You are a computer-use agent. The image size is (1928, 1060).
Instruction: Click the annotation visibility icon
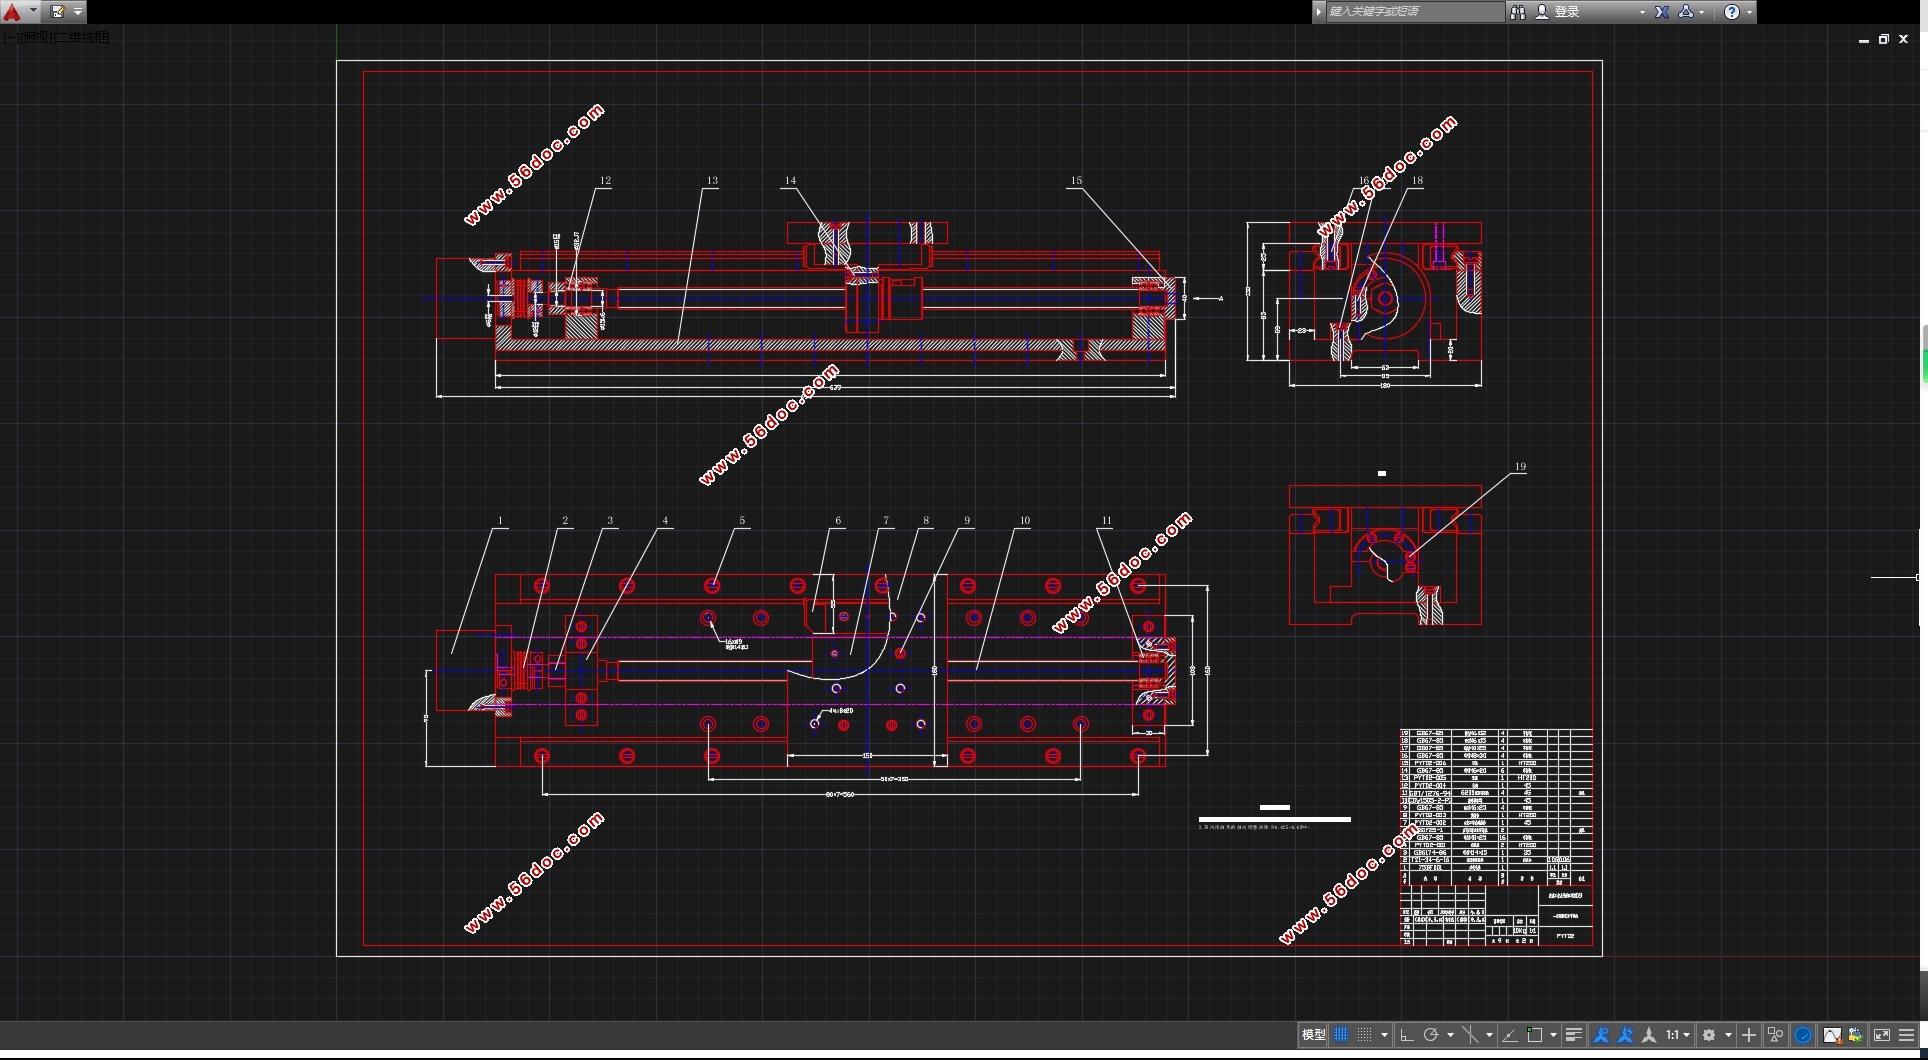tap(1601, 1035)
